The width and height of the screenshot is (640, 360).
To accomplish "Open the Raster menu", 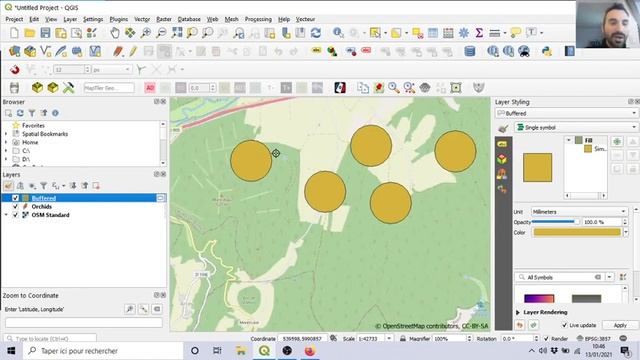I will [164, 19].
